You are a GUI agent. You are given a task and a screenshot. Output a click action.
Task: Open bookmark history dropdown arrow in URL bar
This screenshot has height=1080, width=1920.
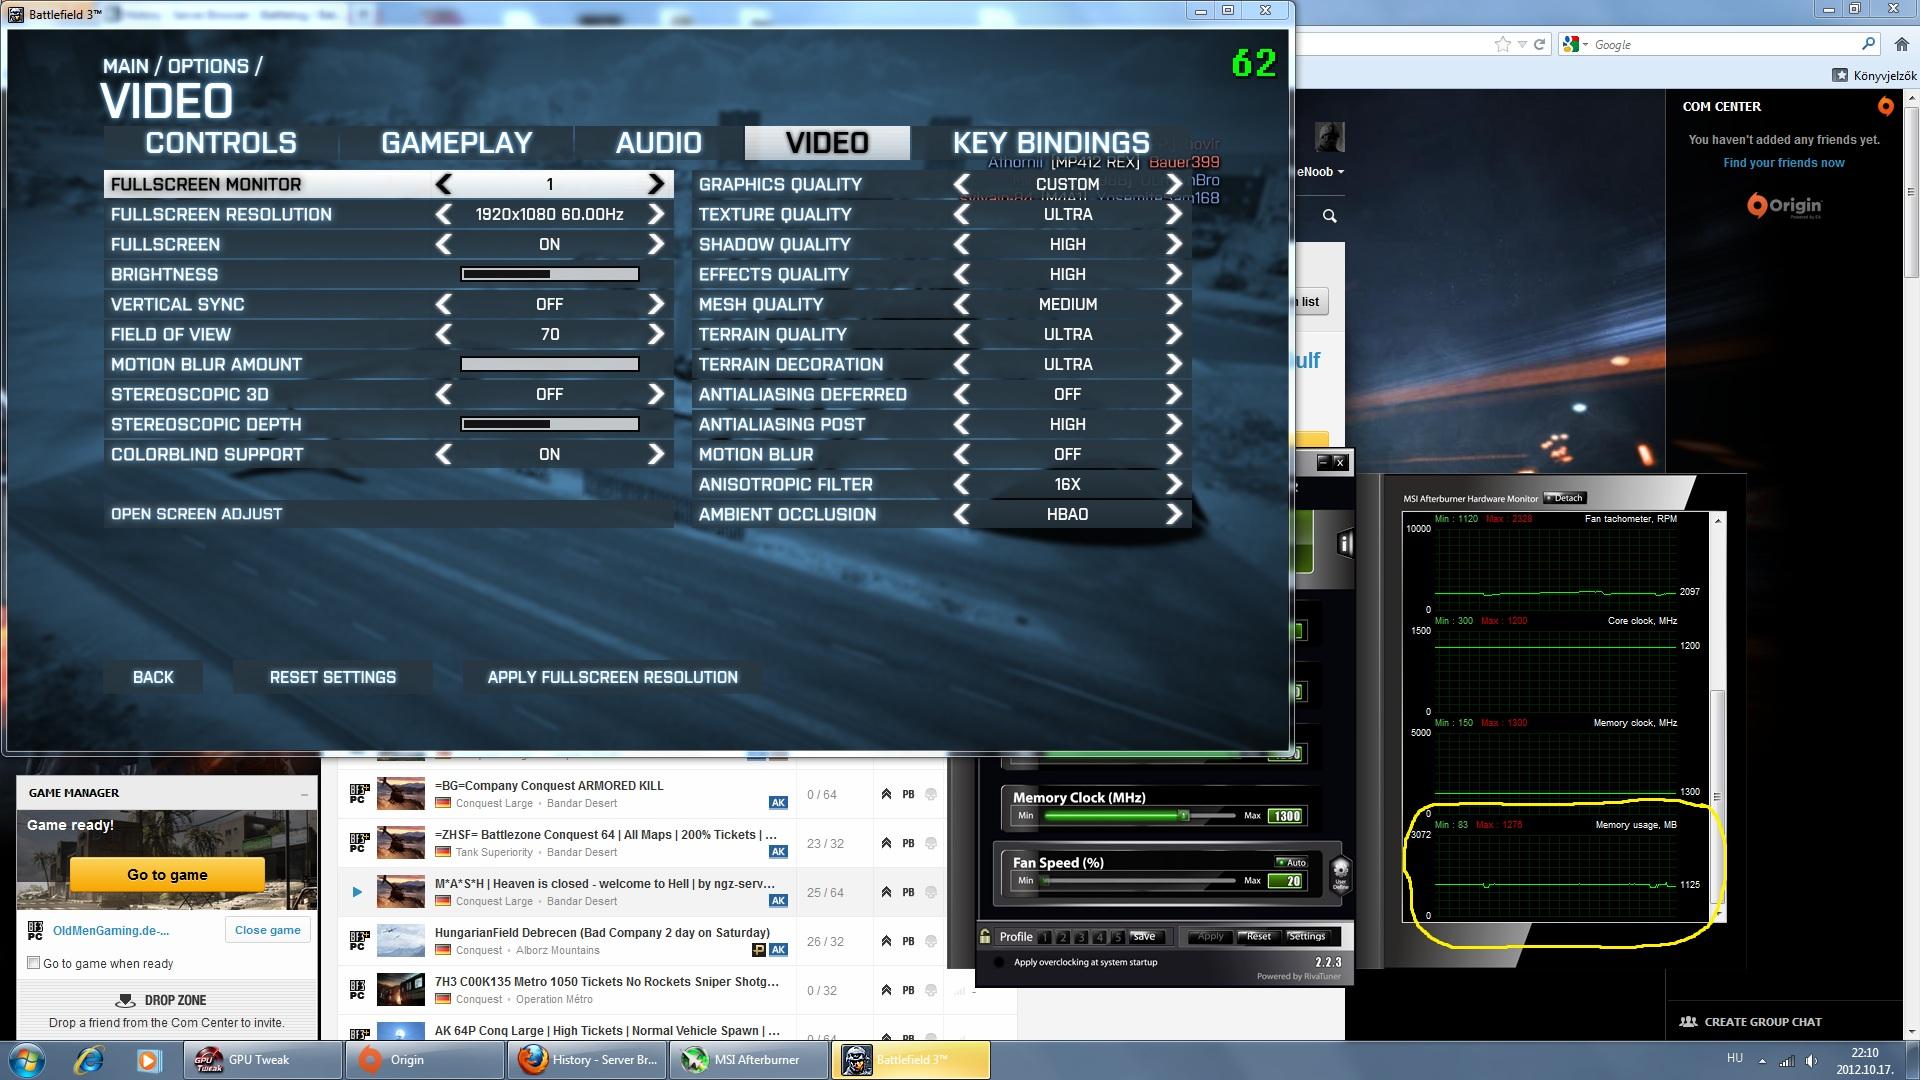(x=1522, y=44)
